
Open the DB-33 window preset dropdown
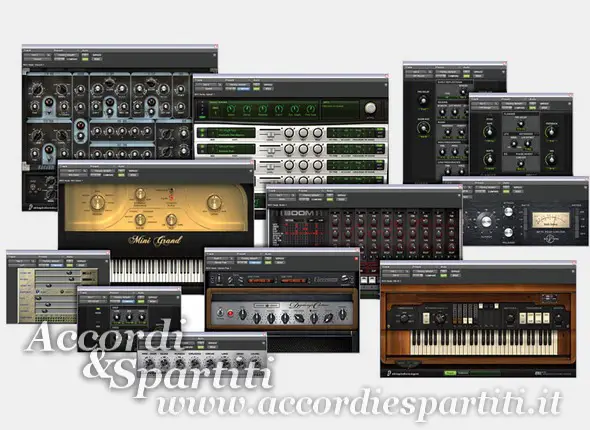point(425,271)
